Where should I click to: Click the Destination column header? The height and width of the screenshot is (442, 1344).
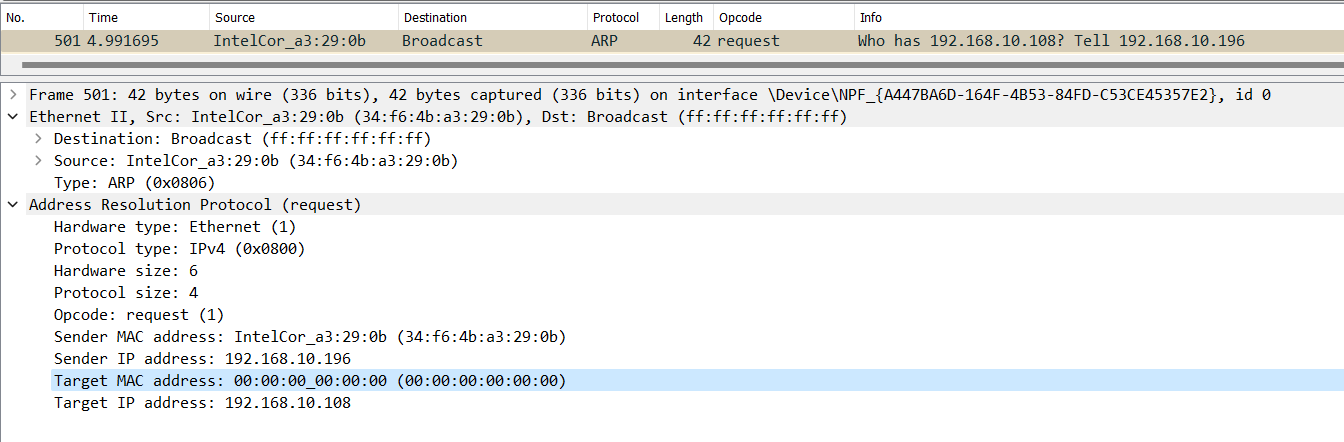pos(492,17)
